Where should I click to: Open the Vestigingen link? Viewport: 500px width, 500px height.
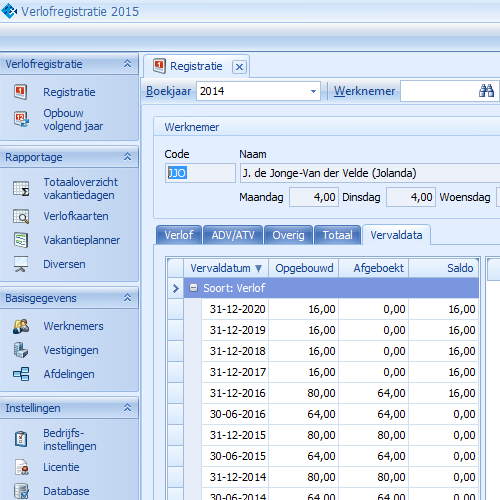71,350
